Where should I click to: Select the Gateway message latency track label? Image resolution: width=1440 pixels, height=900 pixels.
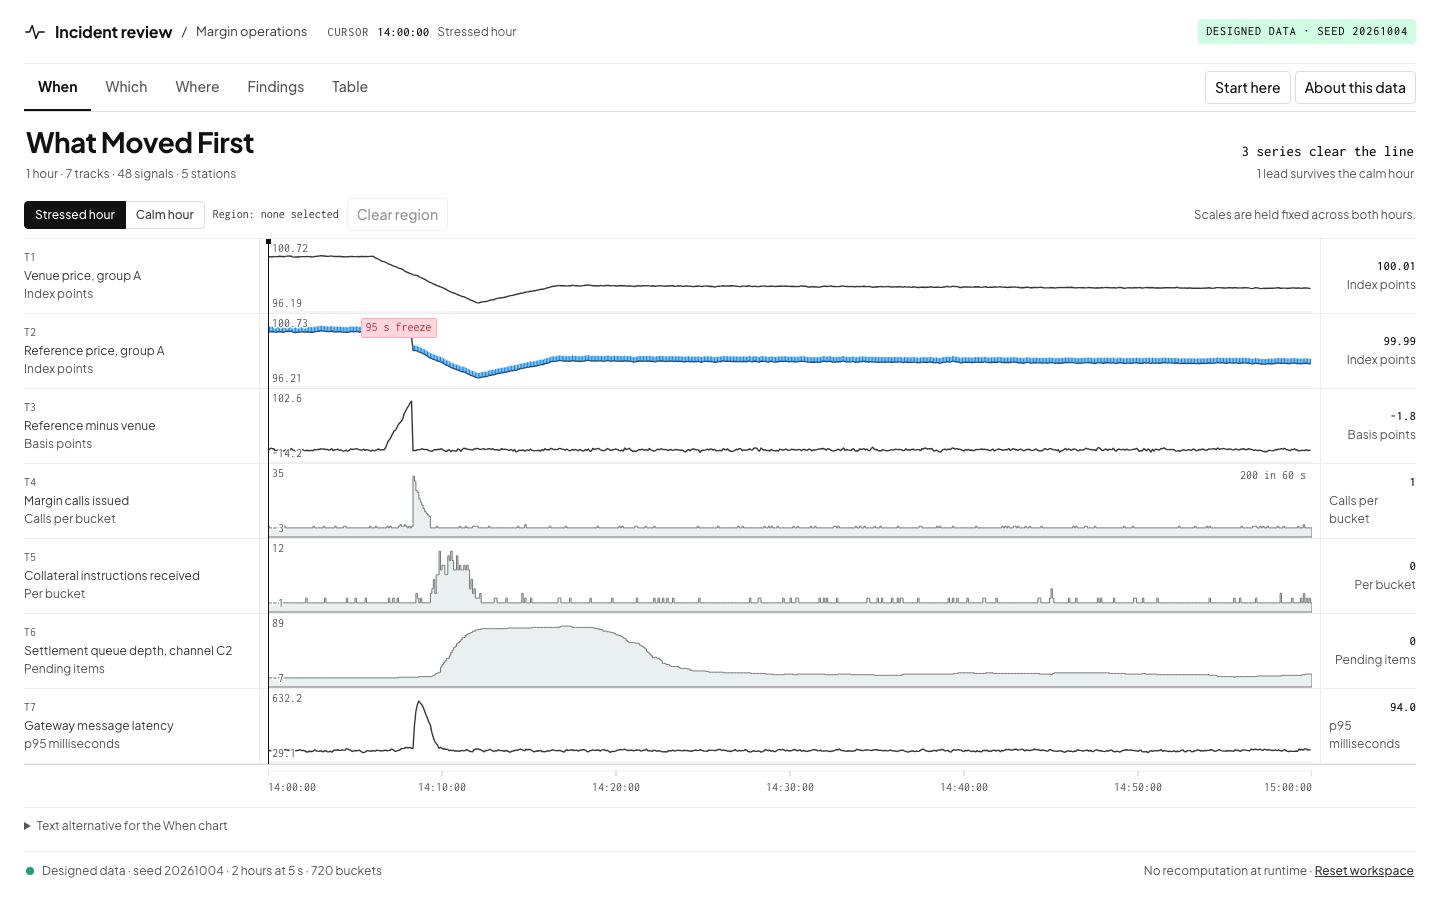point(99,726)
